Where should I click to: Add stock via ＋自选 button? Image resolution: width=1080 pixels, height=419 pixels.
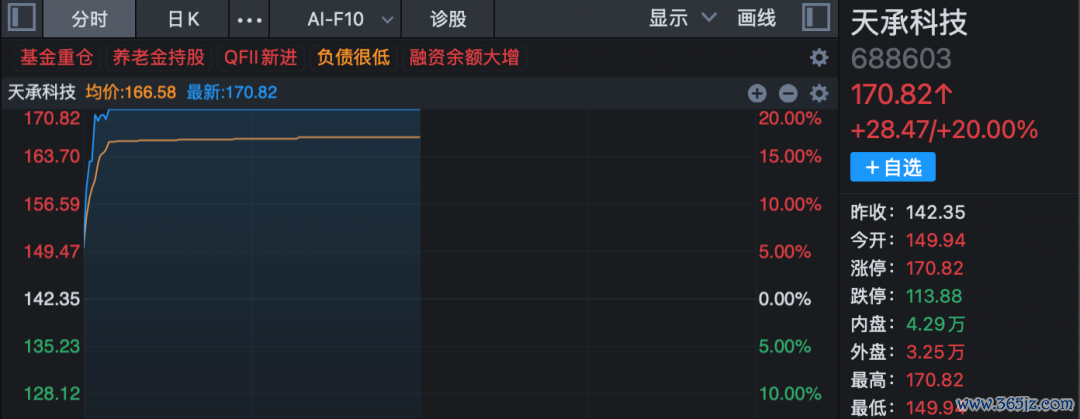893,167
